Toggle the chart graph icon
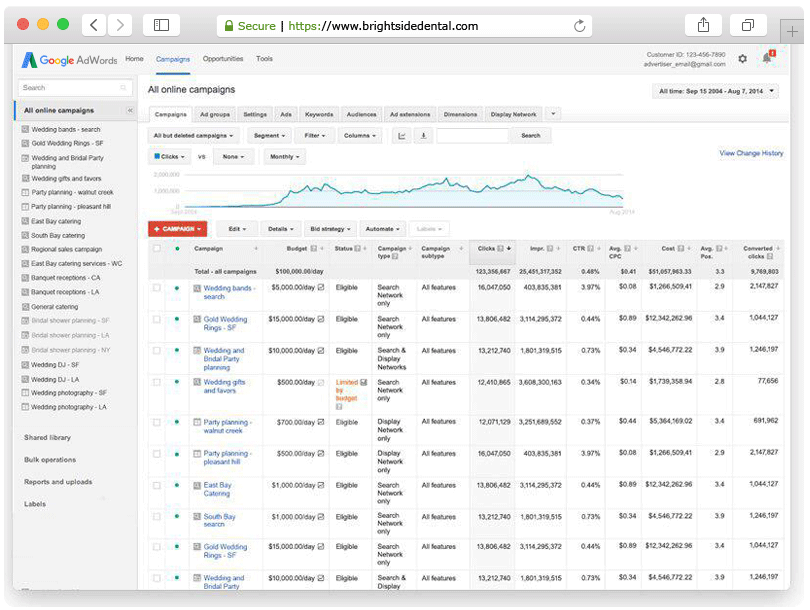810x610 pixels. tap(402, 136)
